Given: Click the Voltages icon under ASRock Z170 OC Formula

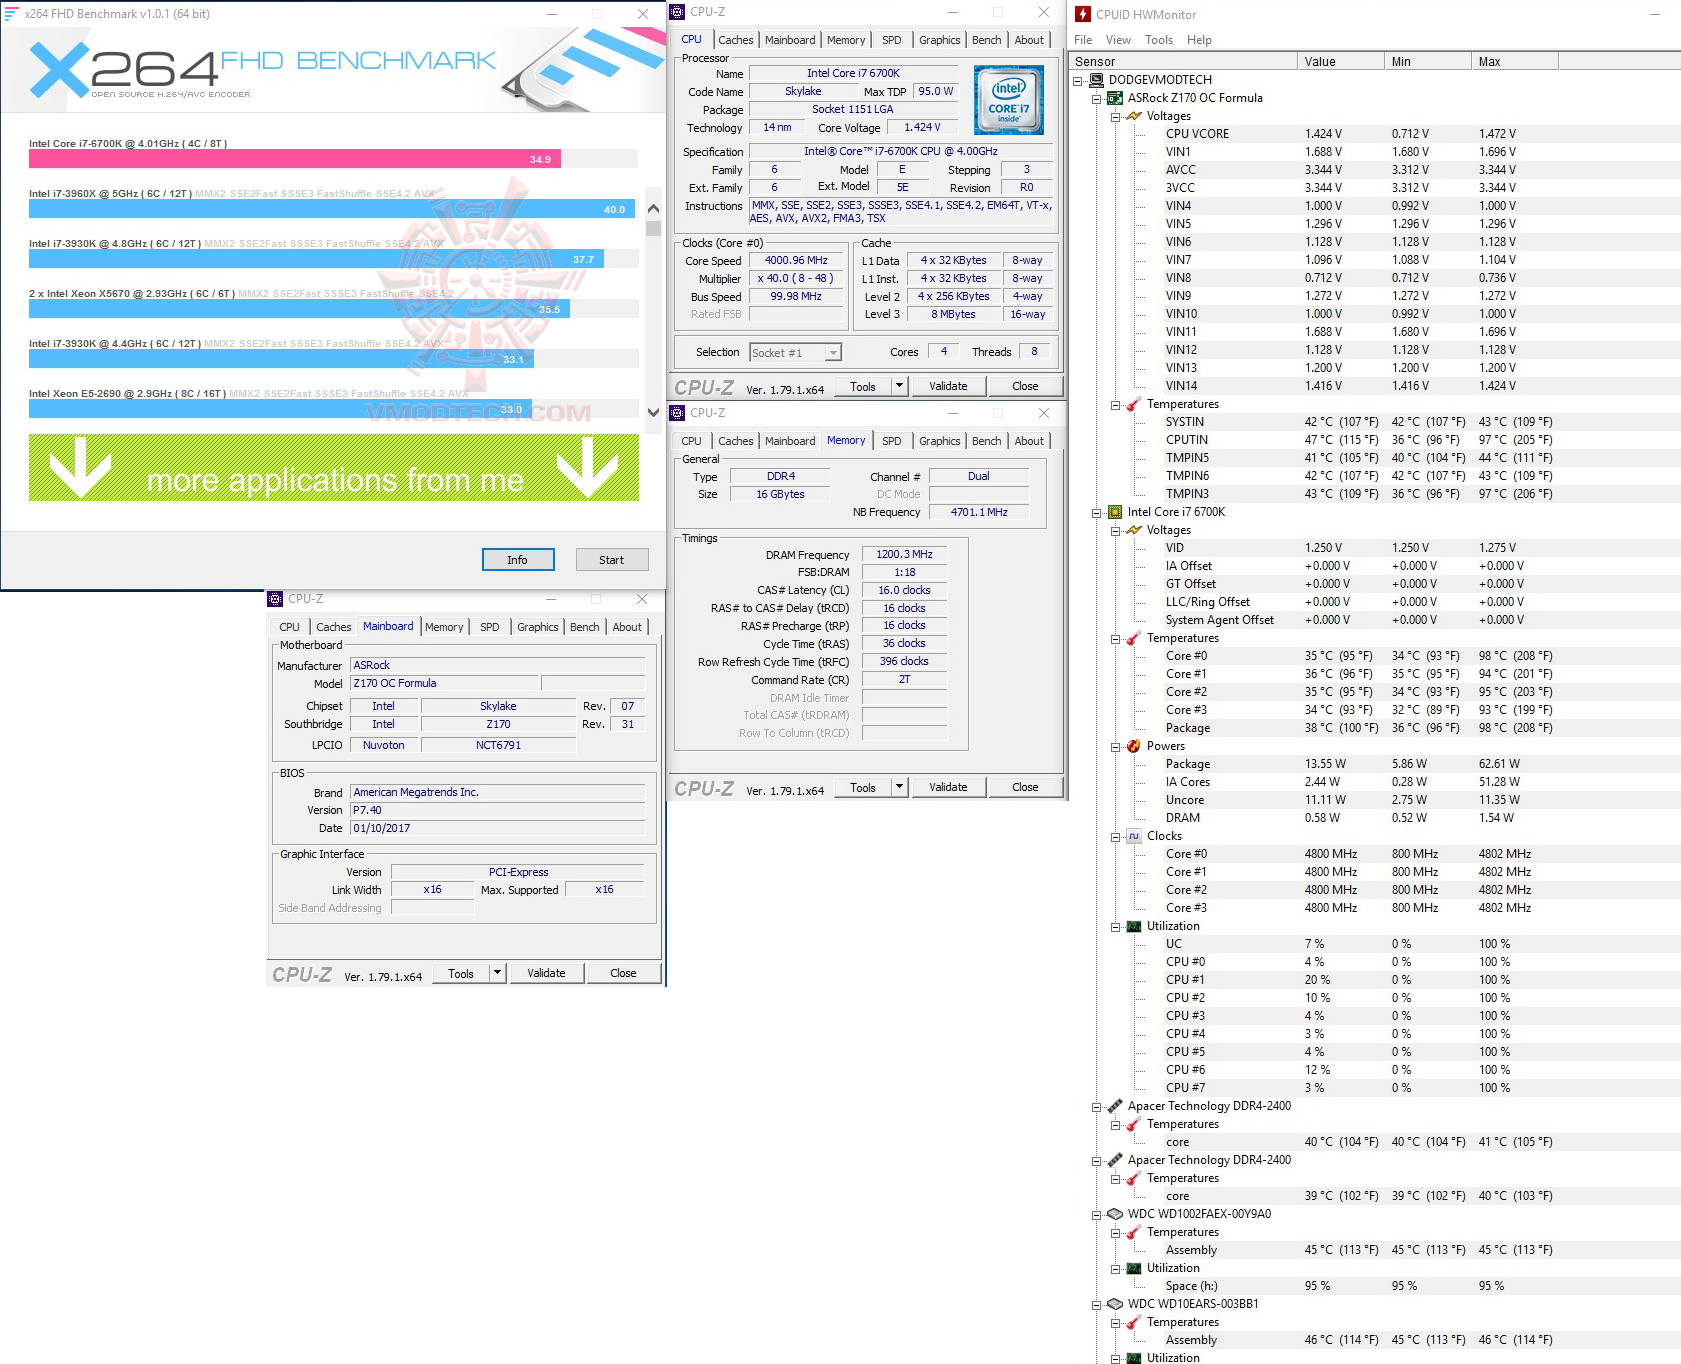Looking at the screenshot, I should coord(1134,116).
